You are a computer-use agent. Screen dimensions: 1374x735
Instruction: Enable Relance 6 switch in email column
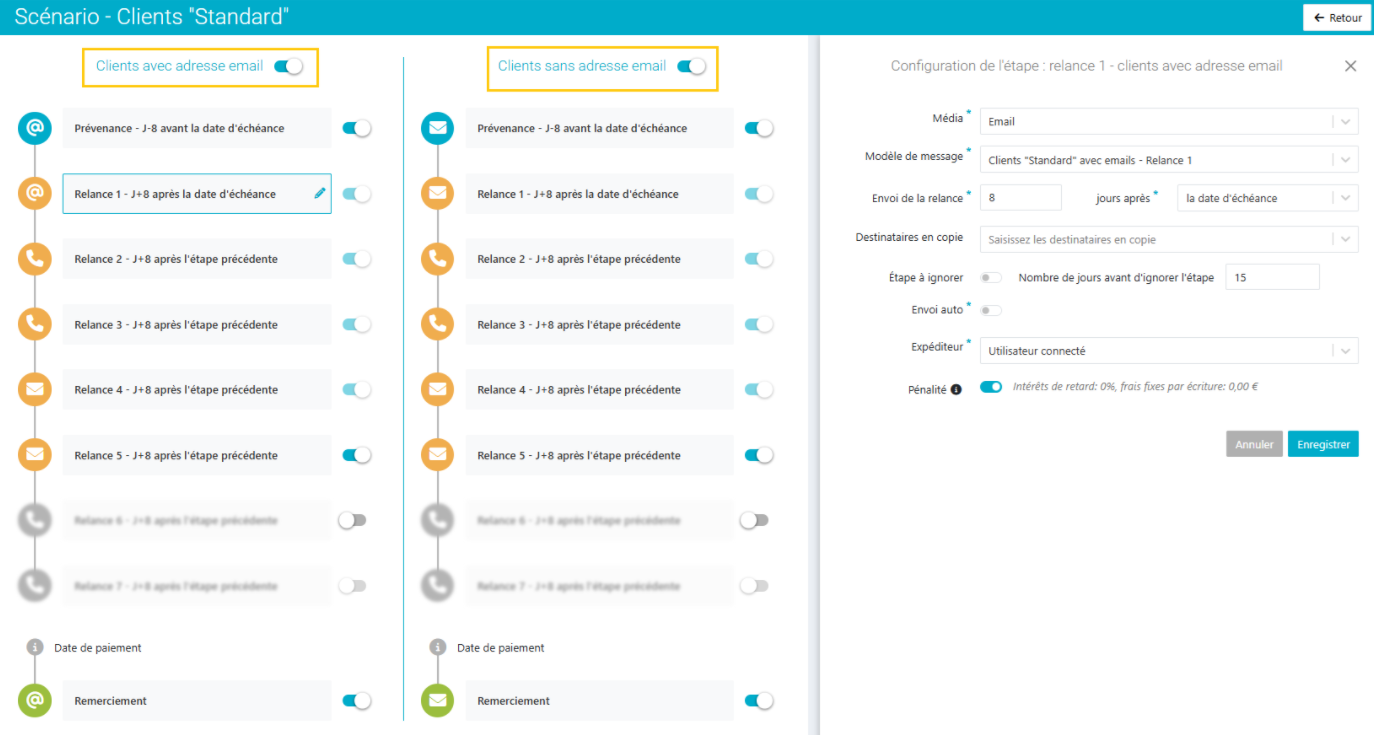[353, 521]
